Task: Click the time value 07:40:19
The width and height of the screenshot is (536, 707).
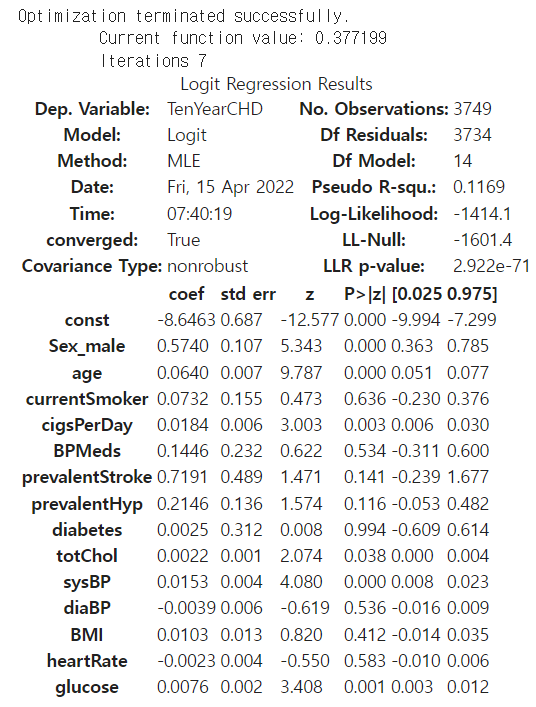Action: tap(199, 214)
